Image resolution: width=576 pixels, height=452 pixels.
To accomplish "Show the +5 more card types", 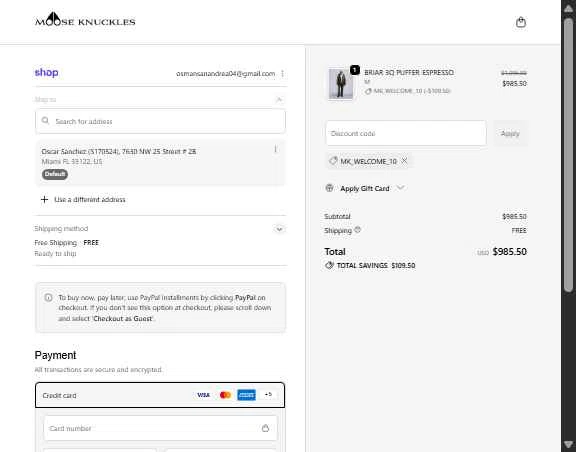I will pos(268,395).
